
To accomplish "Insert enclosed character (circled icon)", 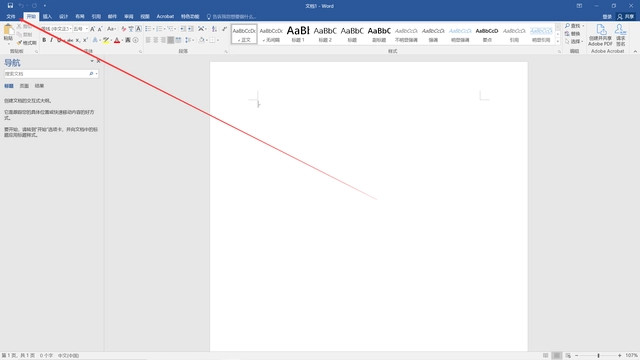I will [136, 40].
